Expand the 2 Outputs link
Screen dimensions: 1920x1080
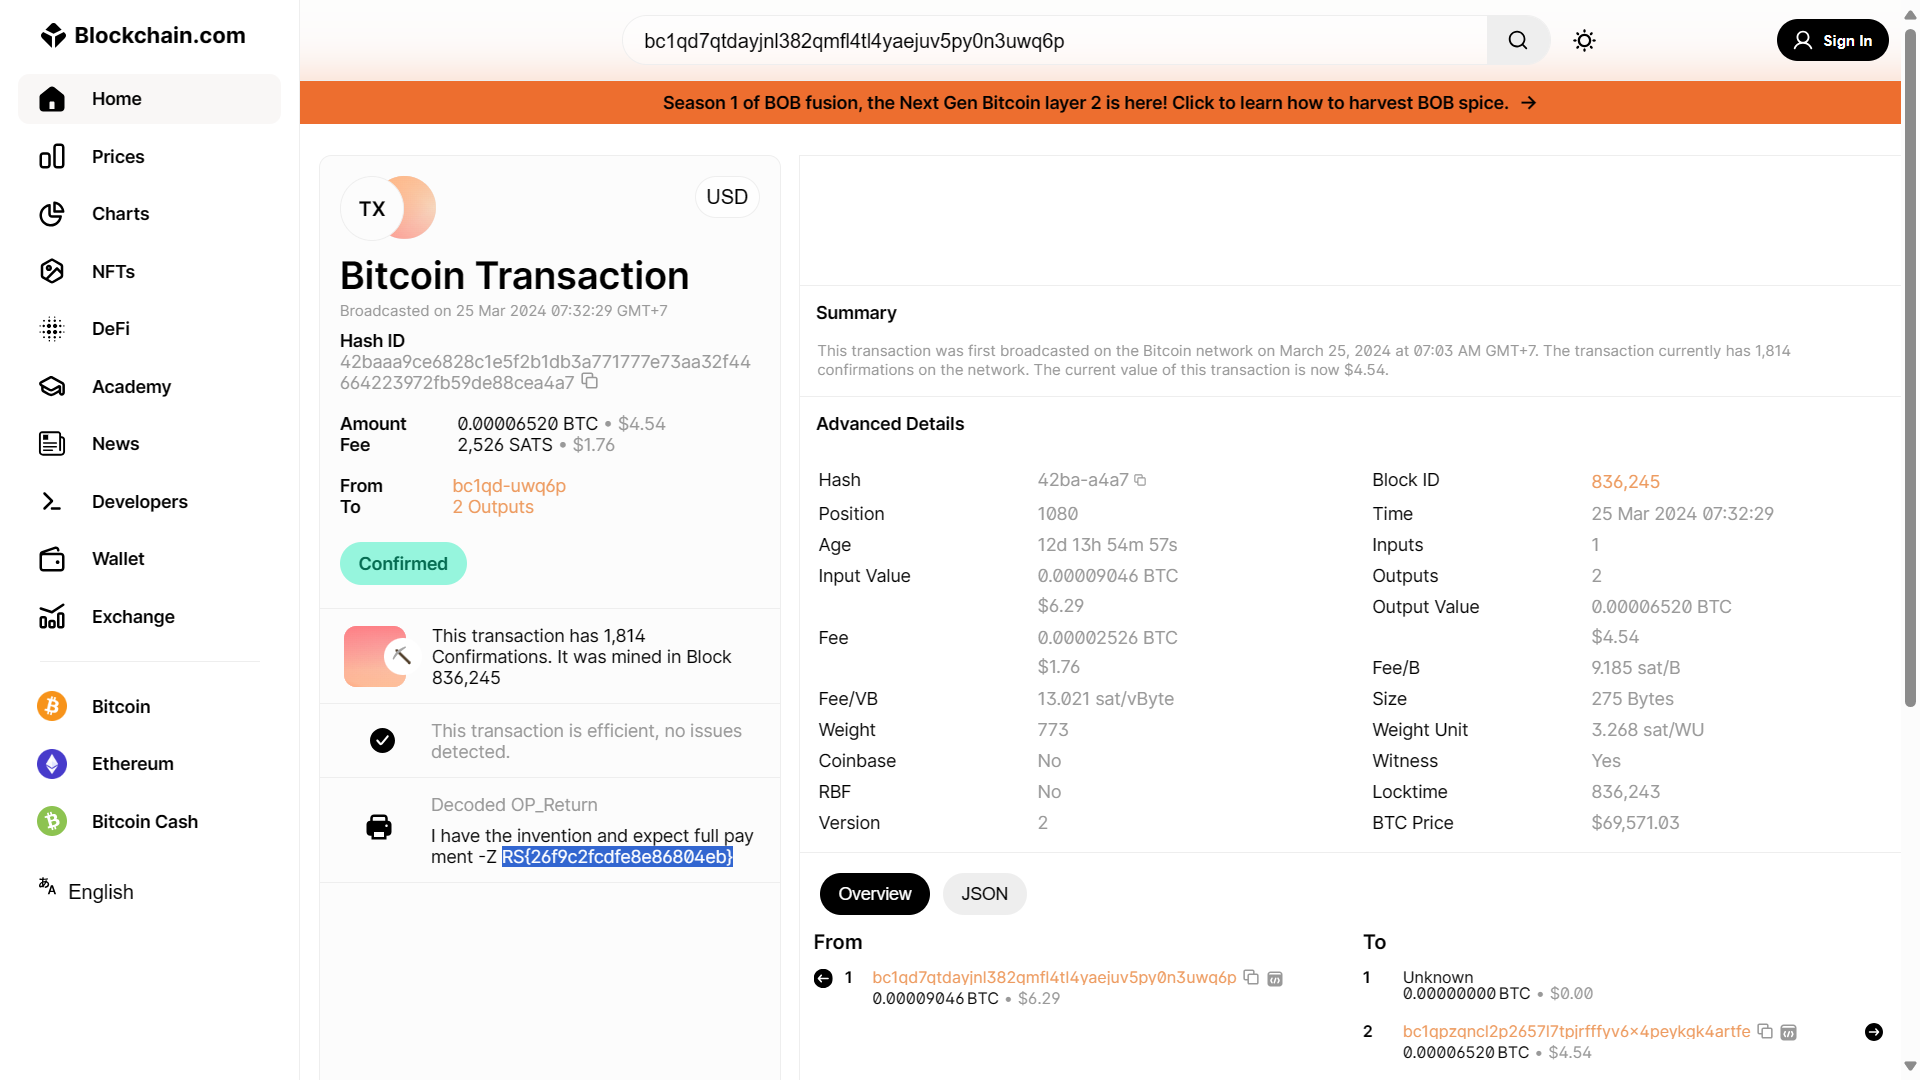click(x=493, y=507)
